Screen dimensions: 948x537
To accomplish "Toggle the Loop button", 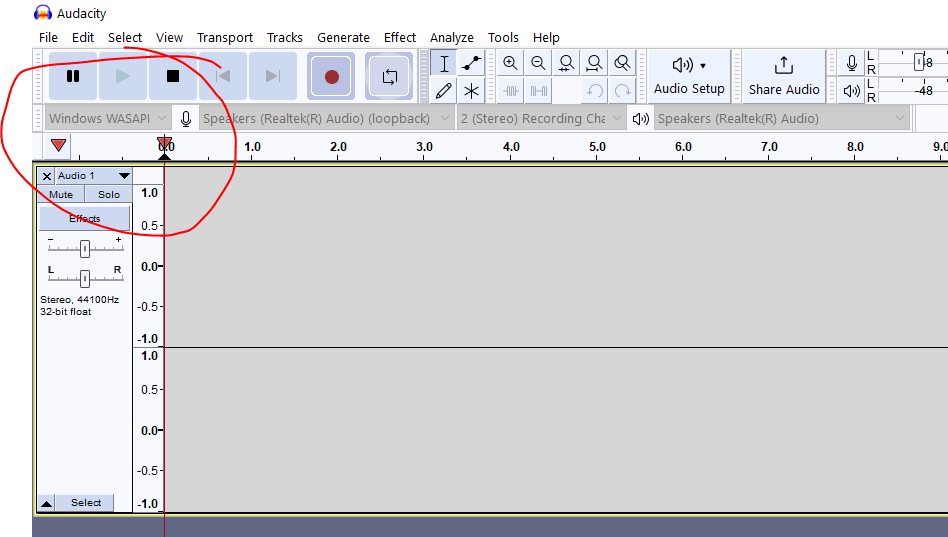I will [389, 76].
